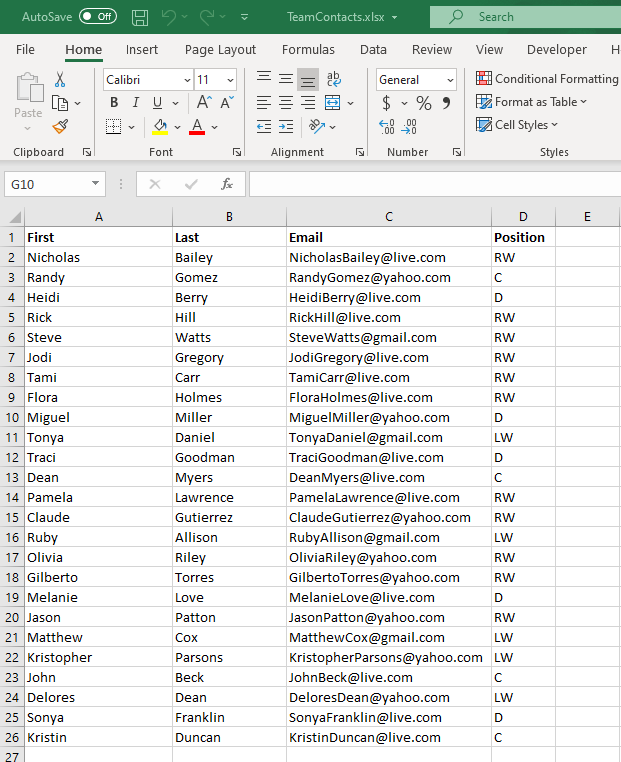Select the cell containing MiguelMiller@yahoo.com
Viewport: 621px width, 762px height.
click(x=389, y=417)
